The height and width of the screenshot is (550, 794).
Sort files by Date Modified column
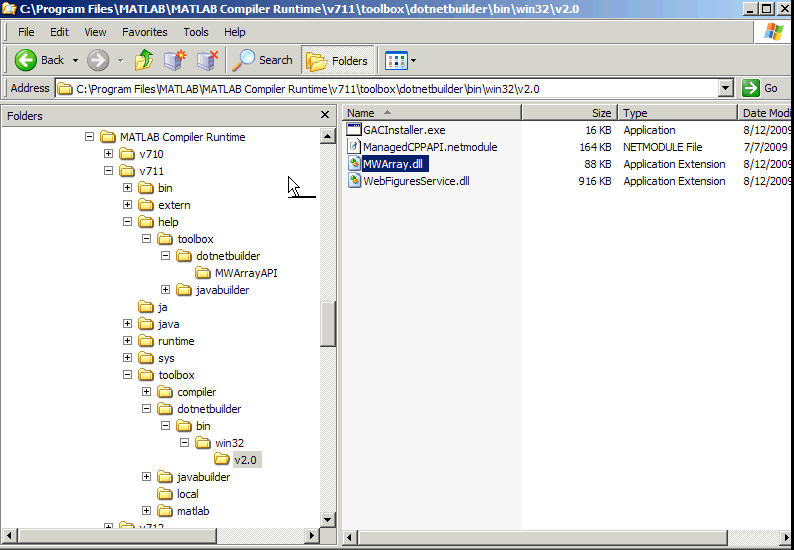pyautogui.click(x=765, y=113)
